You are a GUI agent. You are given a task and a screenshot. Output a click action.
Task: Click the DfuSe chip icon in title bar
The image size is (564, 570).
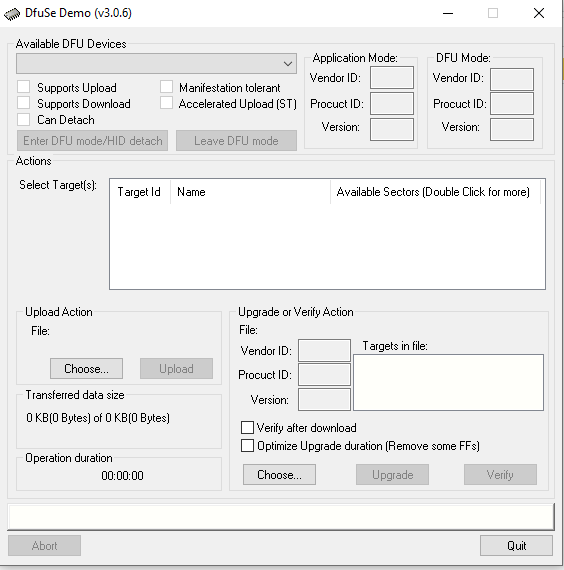point(12,14)
